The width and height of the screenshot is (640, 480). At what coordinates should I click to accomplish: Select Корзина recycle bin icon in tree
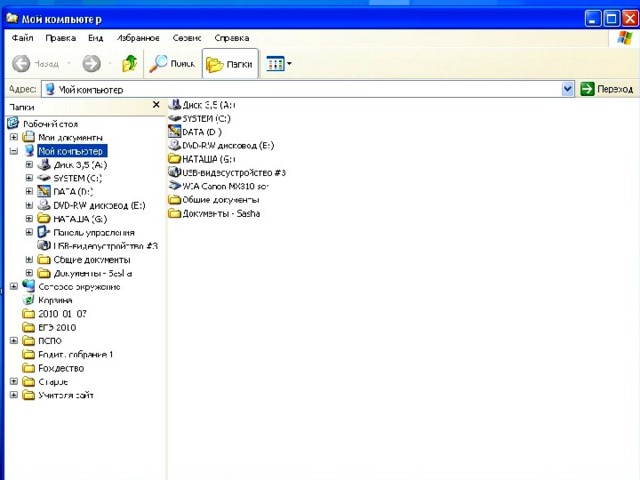click(29, 300)
